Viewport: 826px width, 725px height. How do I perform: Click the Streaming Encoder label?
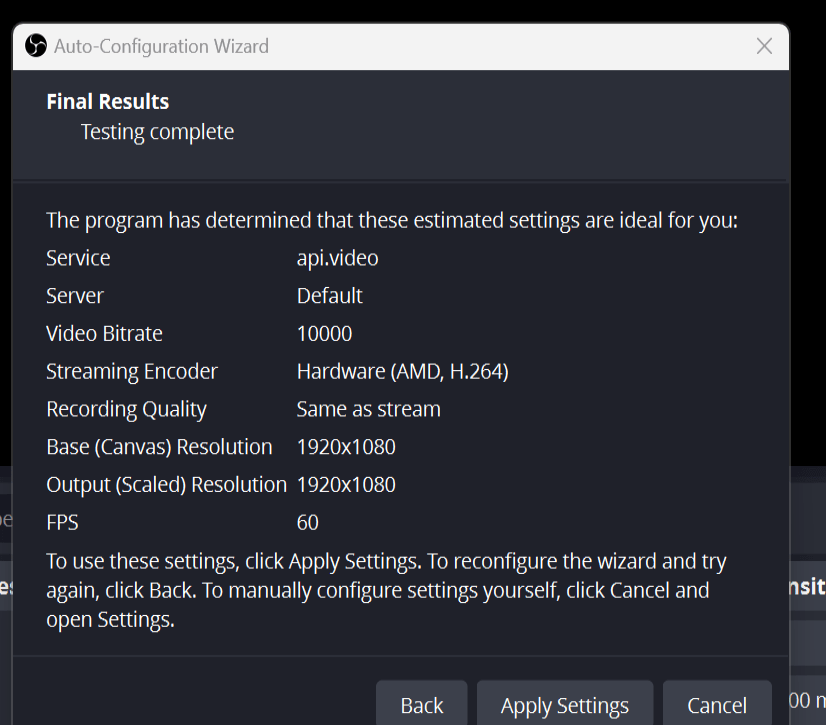click(132, 371)
